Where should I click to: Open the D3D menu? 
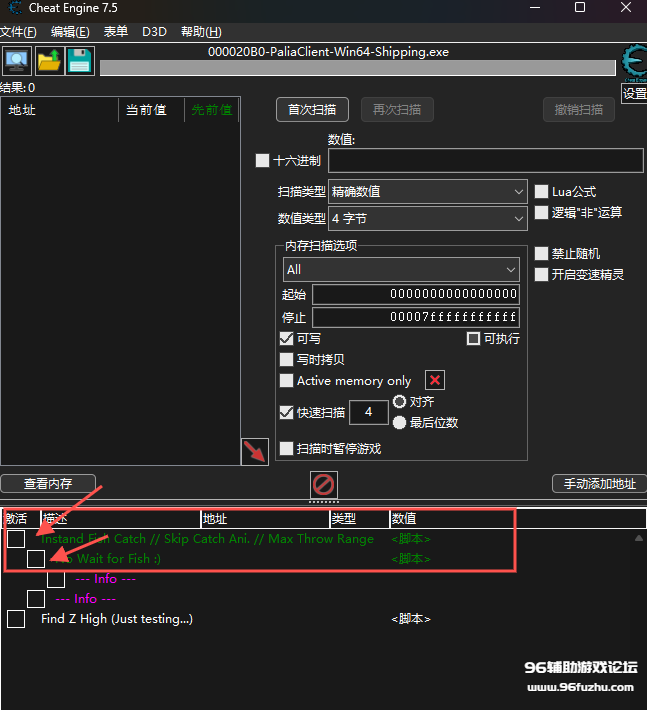154,32
